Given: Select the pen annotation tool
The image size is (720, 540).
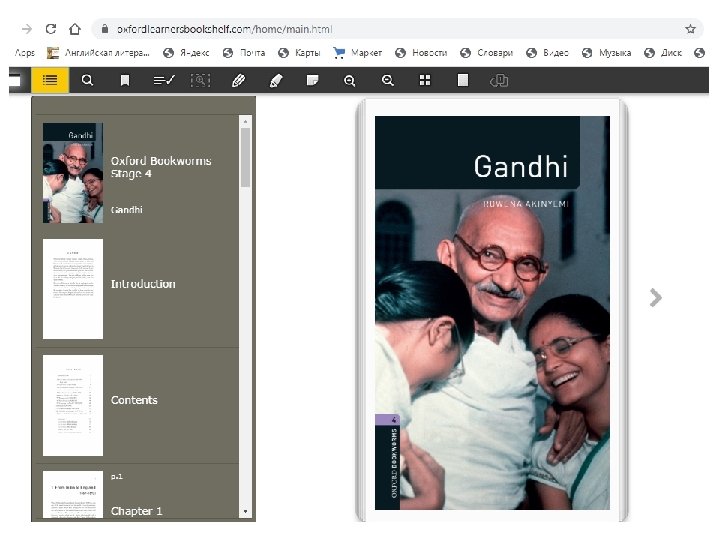Looking at the screenshot, I should pyautogui.click(x=238, y=81).
